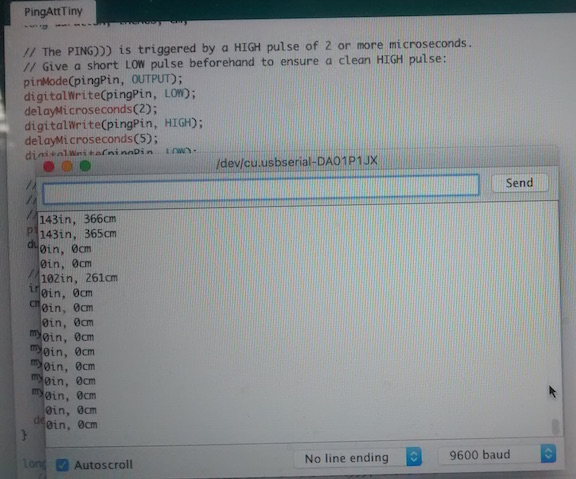Screen dimensions: 576x479
Task: Click the output line 143in, 365cm
Action: [x=78, y=234]
